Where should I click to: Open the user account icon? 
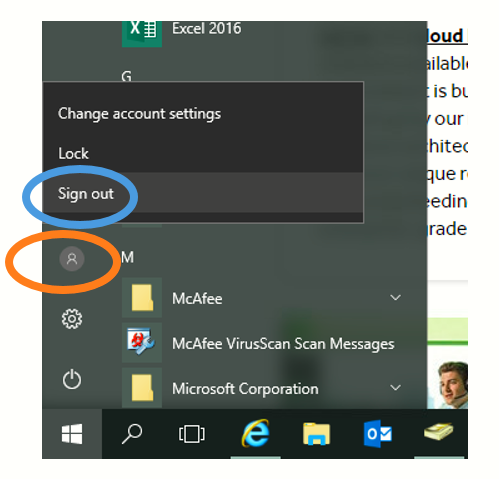(x=72, y=259)
